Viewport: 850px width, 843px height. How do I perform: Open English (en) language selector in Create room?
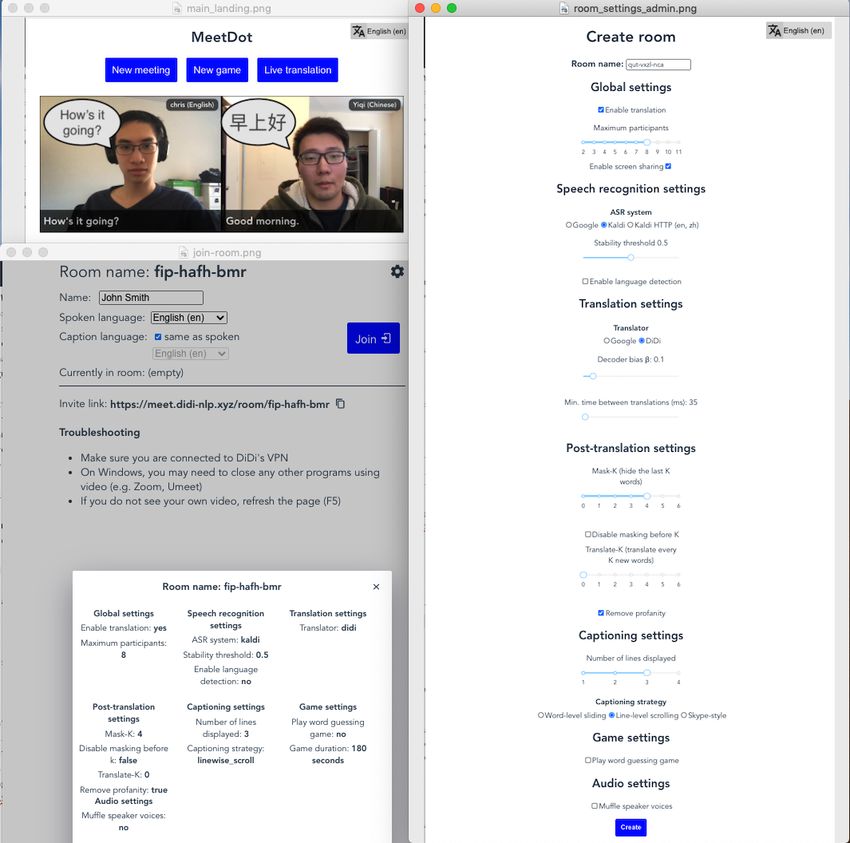[799, 30]
